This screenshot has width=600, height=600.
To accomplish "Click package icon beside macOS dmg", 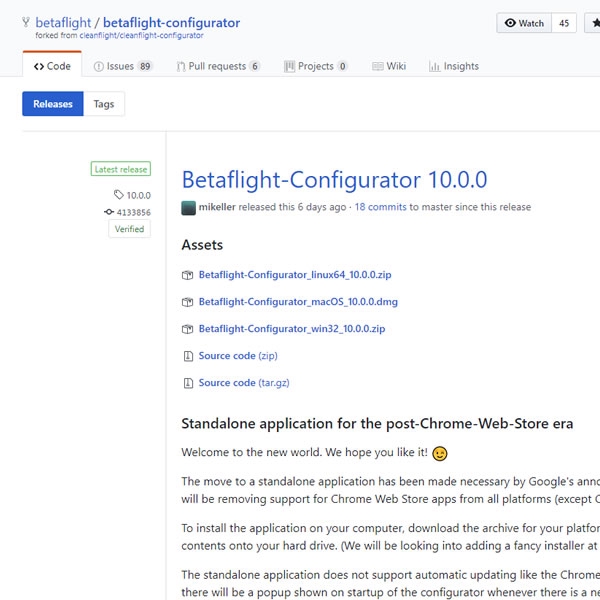I will pyautogui.click(x=188, y=302).
